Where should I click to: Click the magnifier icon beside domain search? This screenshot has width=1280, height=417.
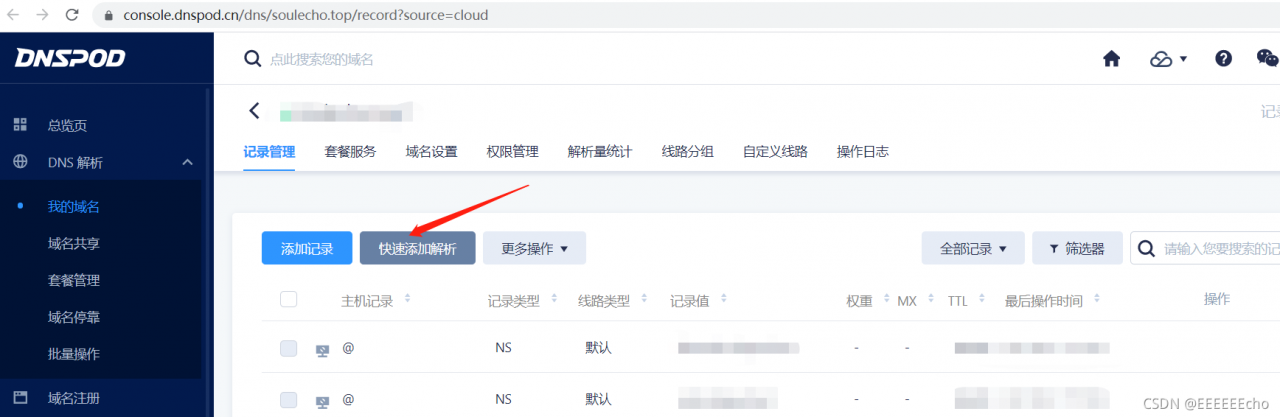click(x=253, y=59)
